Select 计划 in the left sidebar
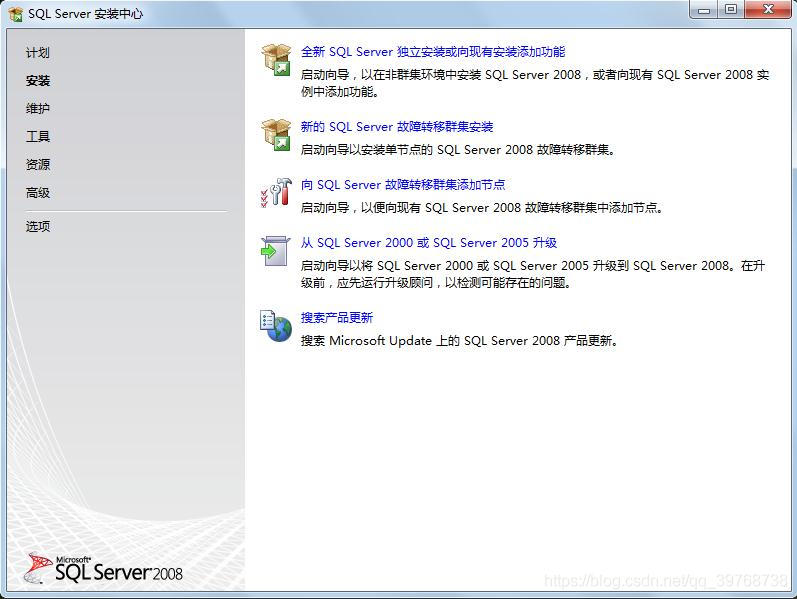The width and height of the screenshot is (797, 599). point(38,52)
